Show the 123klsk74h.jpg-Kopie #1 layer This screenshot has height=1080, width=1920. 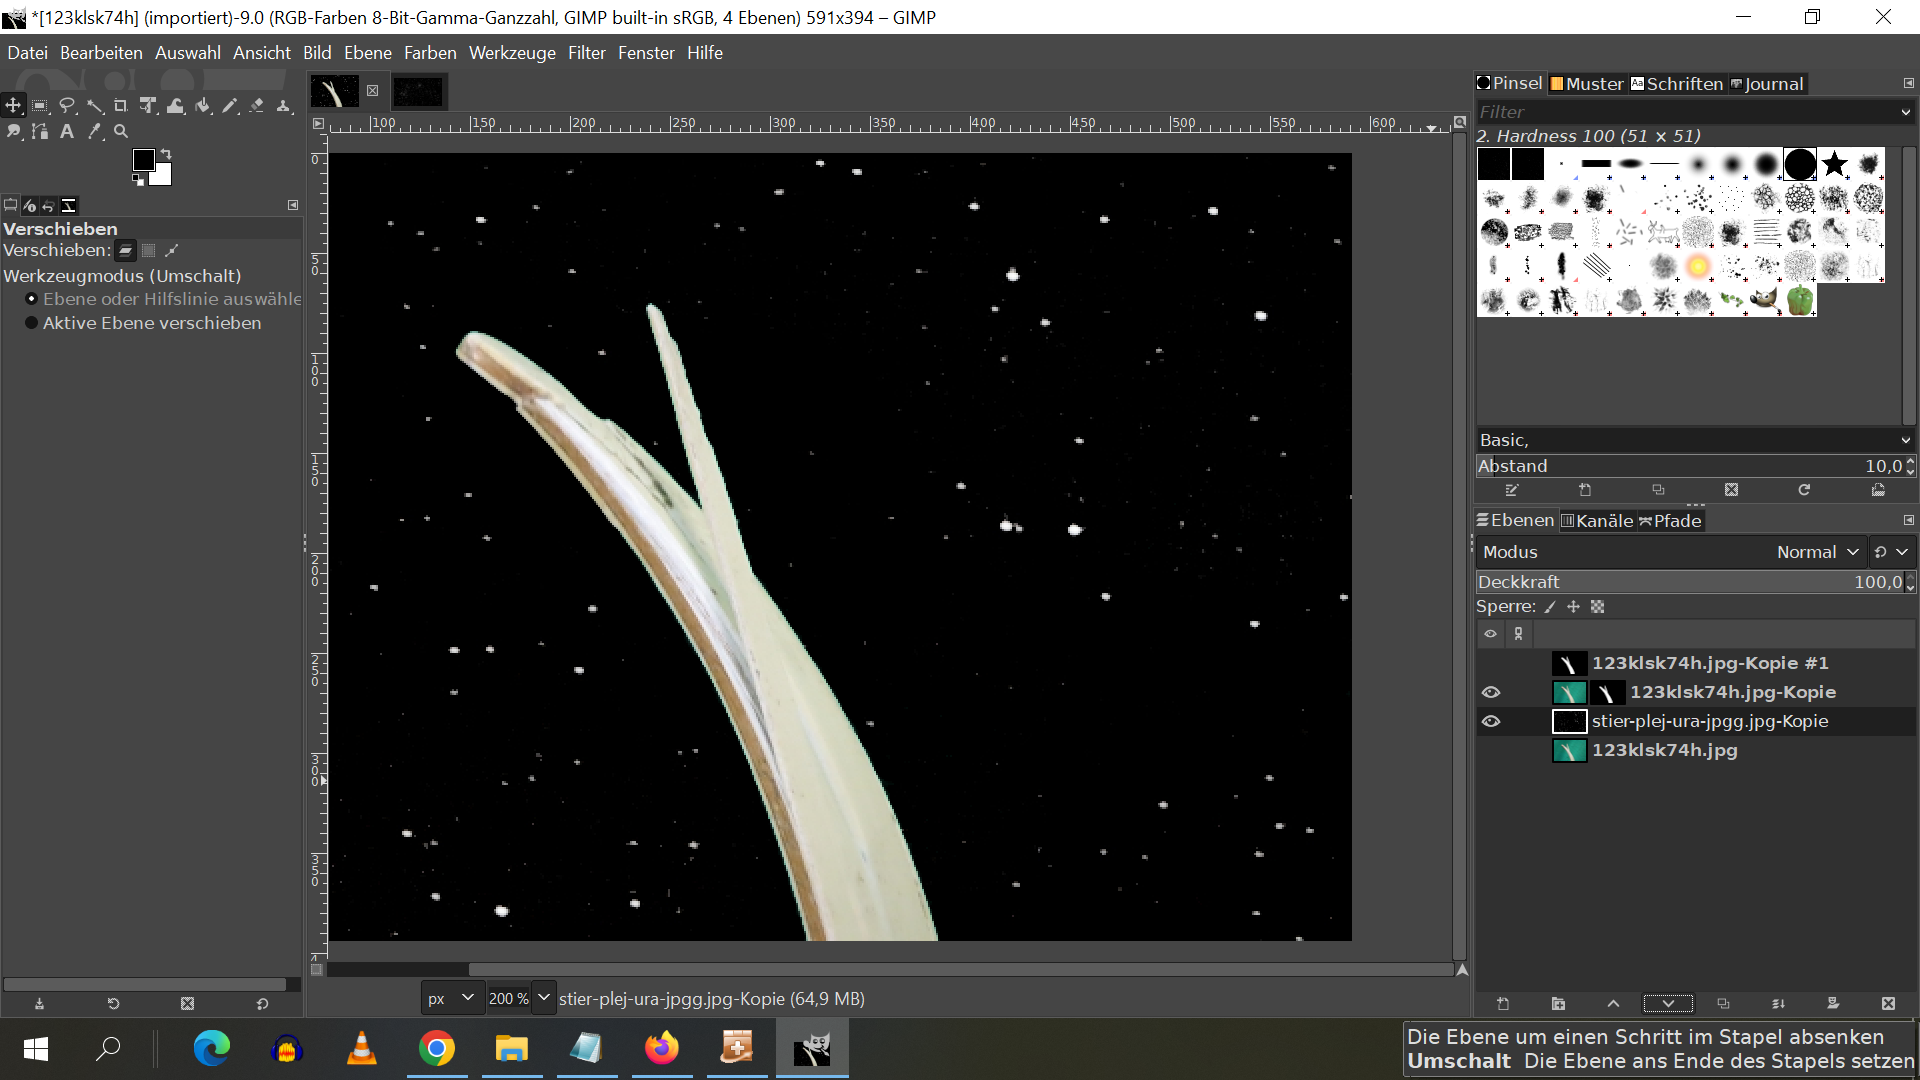(1491, 663)
